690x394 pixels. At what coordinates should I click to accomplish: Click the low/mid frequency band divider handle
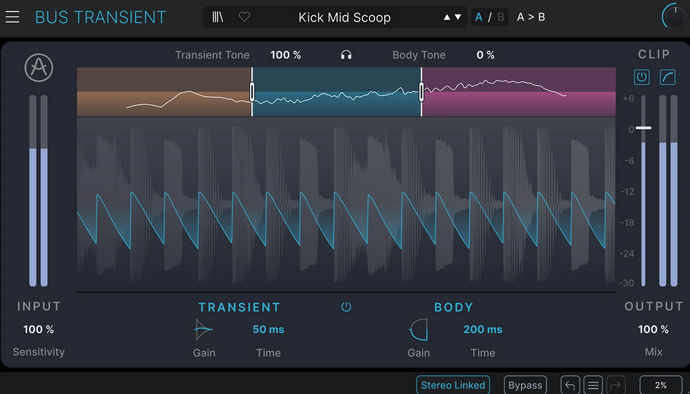click(252, 92)
